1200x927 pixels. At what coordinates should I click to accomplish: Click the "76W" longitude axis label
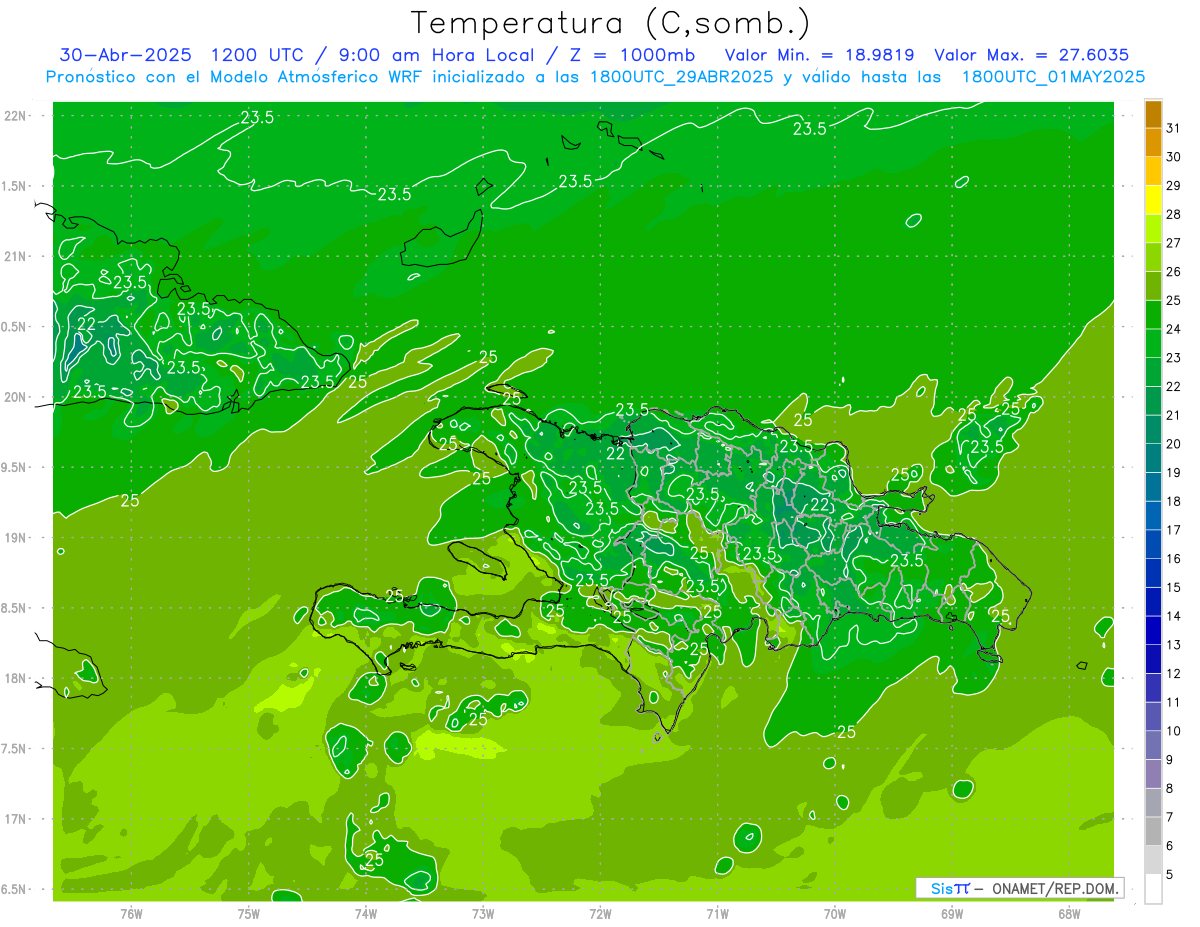click(131, 914)
